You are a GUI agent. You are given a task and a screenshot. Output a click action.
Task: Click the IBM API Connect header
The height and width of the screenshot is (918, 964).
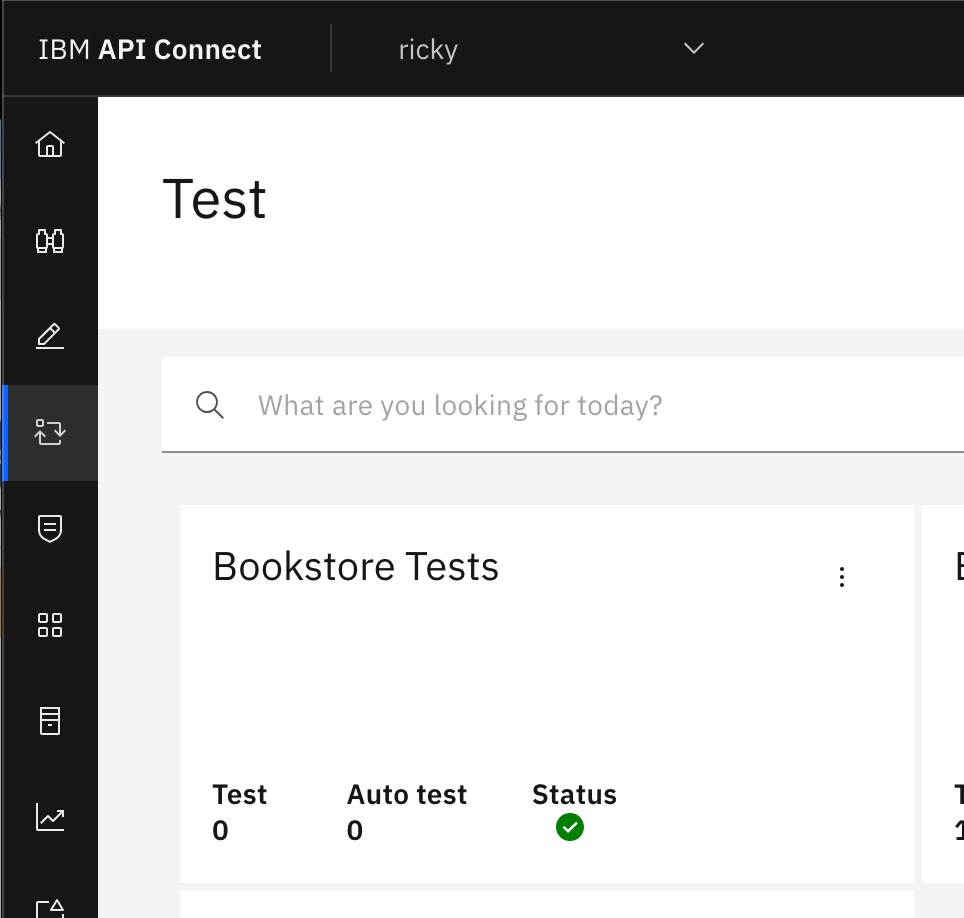pyautogui.click(x=149, y=48)
